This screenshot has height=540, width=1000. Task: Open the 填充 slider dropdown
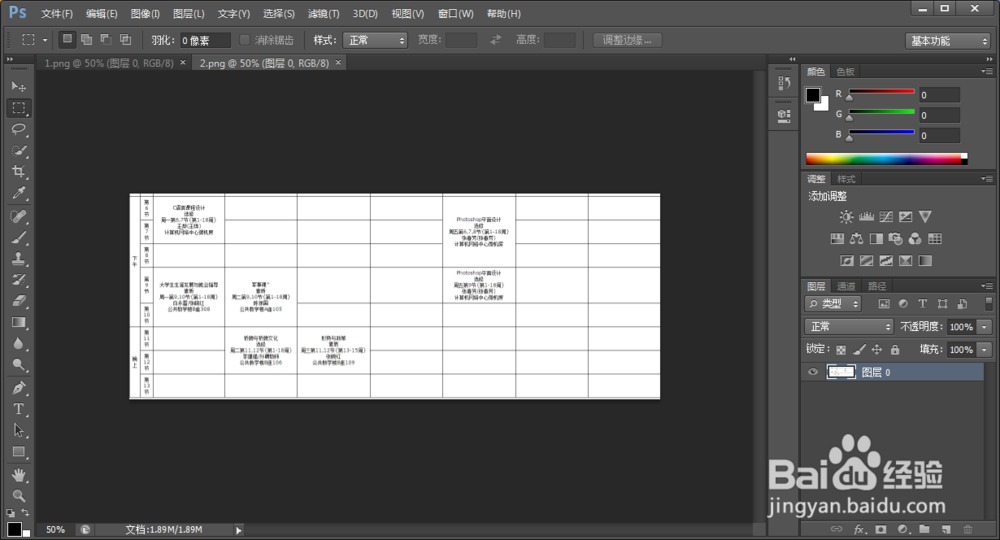point(985,349)
